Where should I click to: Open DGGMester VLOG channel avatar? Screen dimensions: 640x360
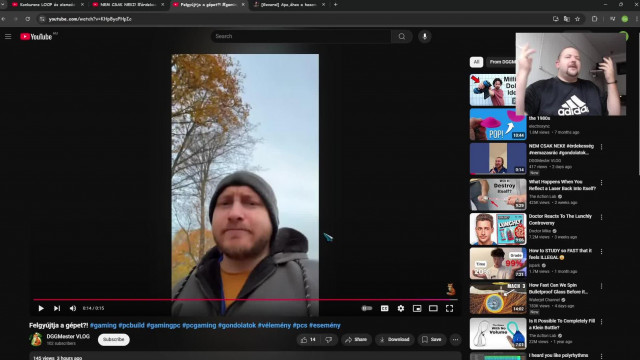36,340
